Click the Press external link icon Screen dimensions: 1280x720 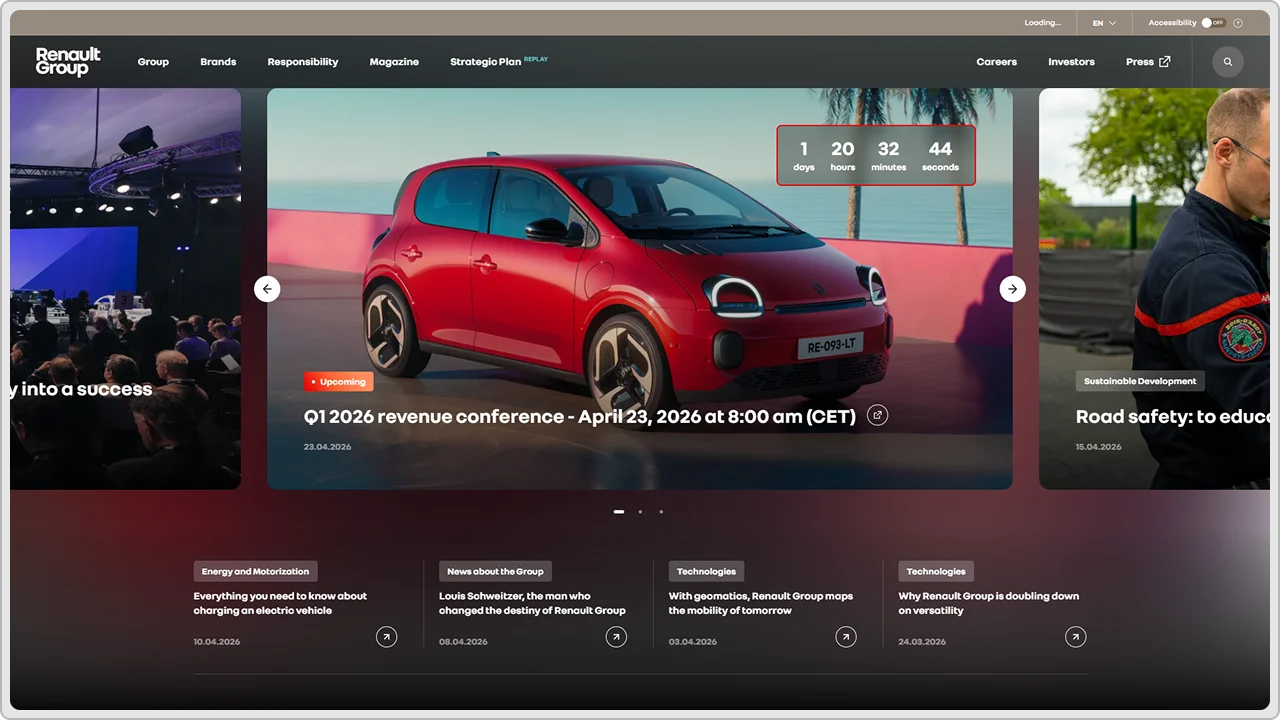coord(1164,62)
